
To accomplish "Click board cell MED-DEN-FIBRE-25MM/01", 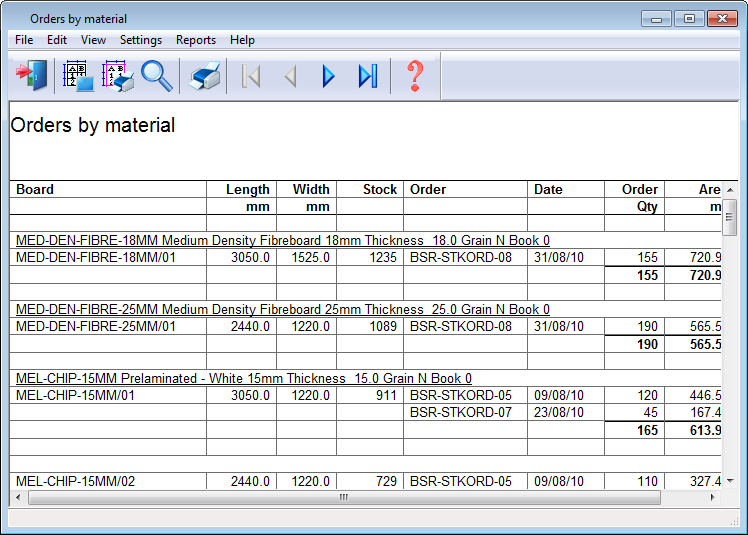I will tap(95, 326).
